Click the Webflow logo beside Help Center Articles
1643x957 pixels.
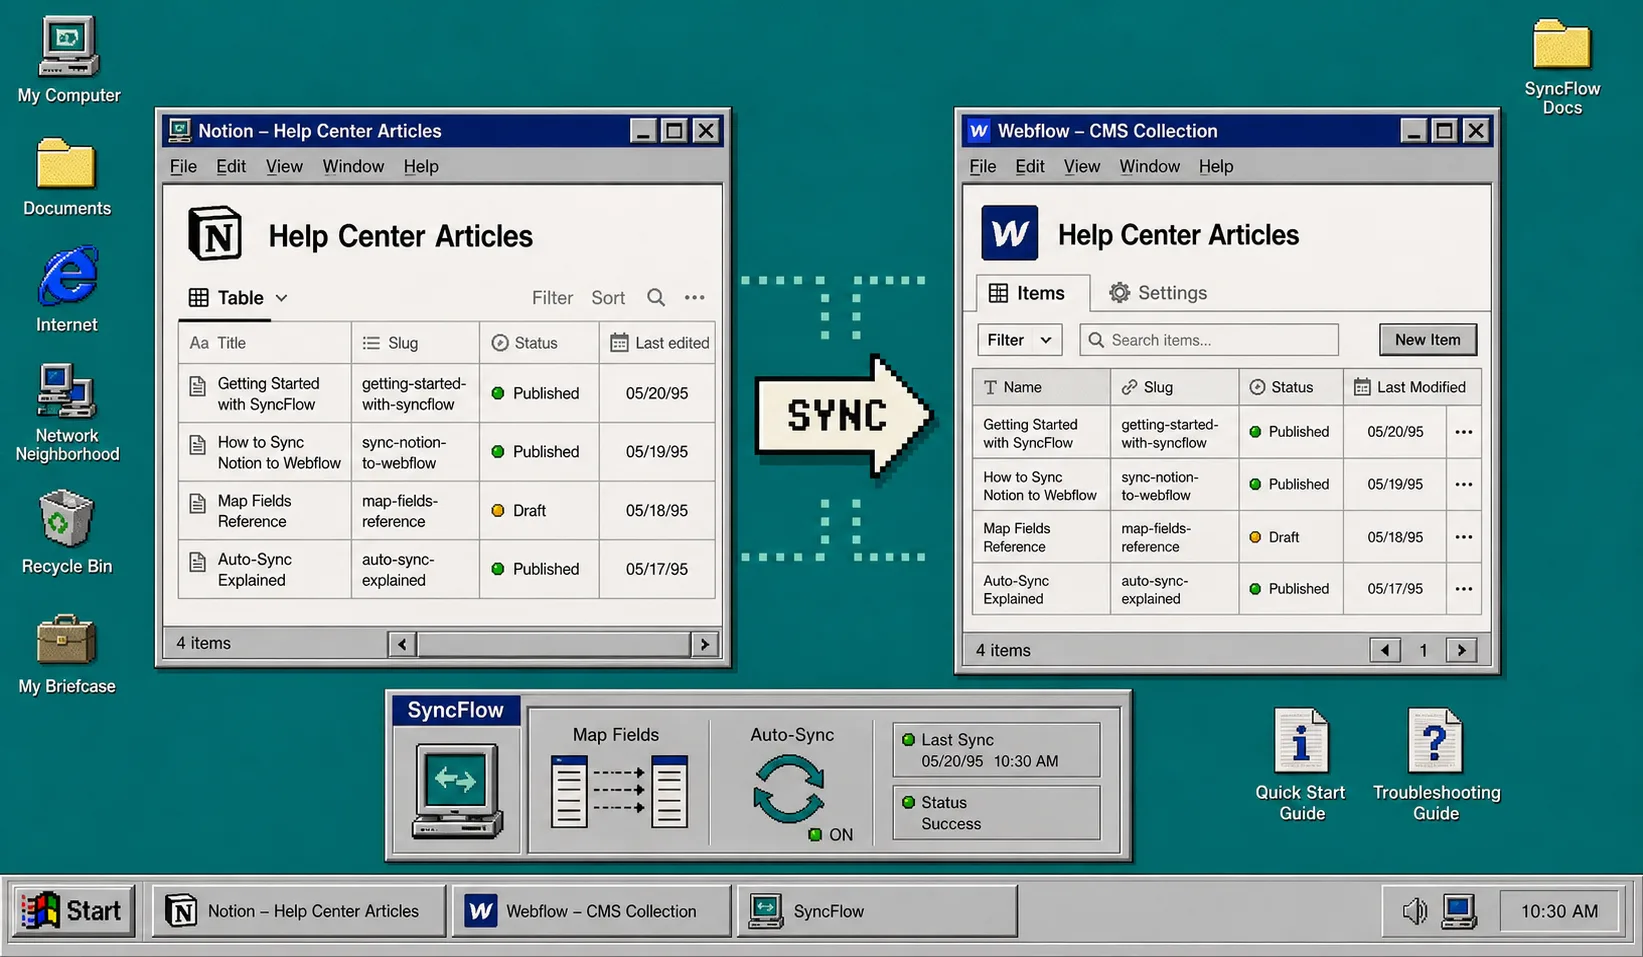[1009, 233]
